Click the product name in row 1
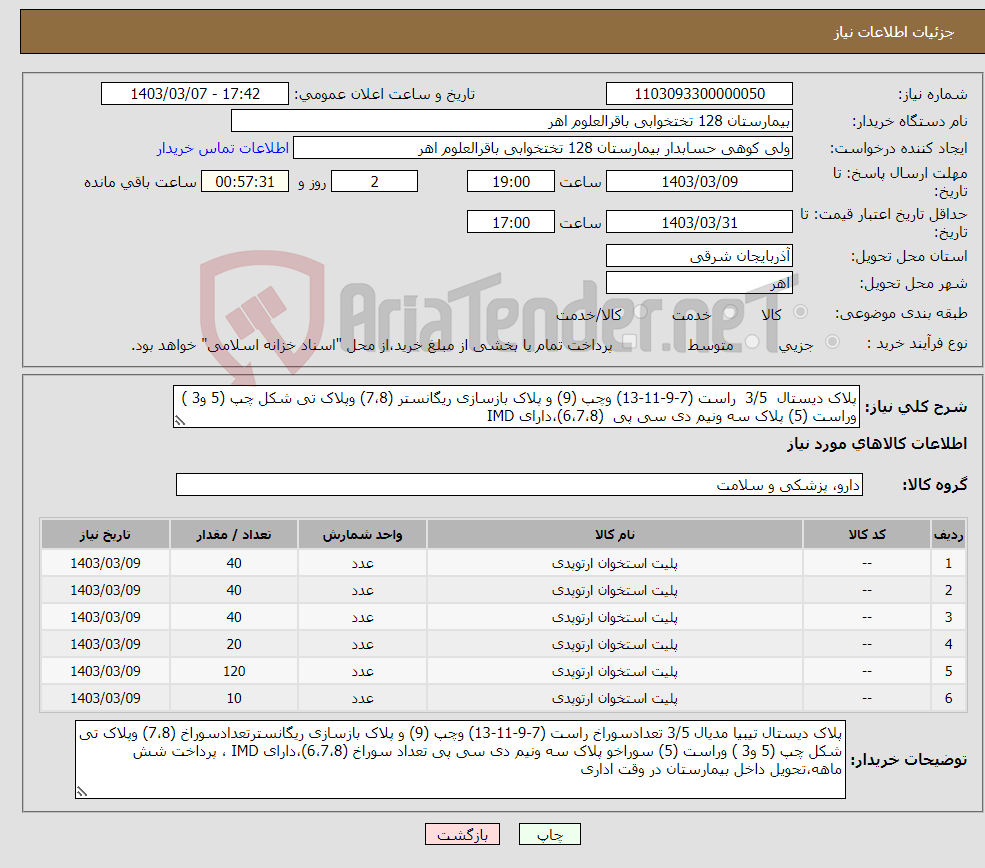Screen dimensions: 985x868 click(x=614, y=563)
